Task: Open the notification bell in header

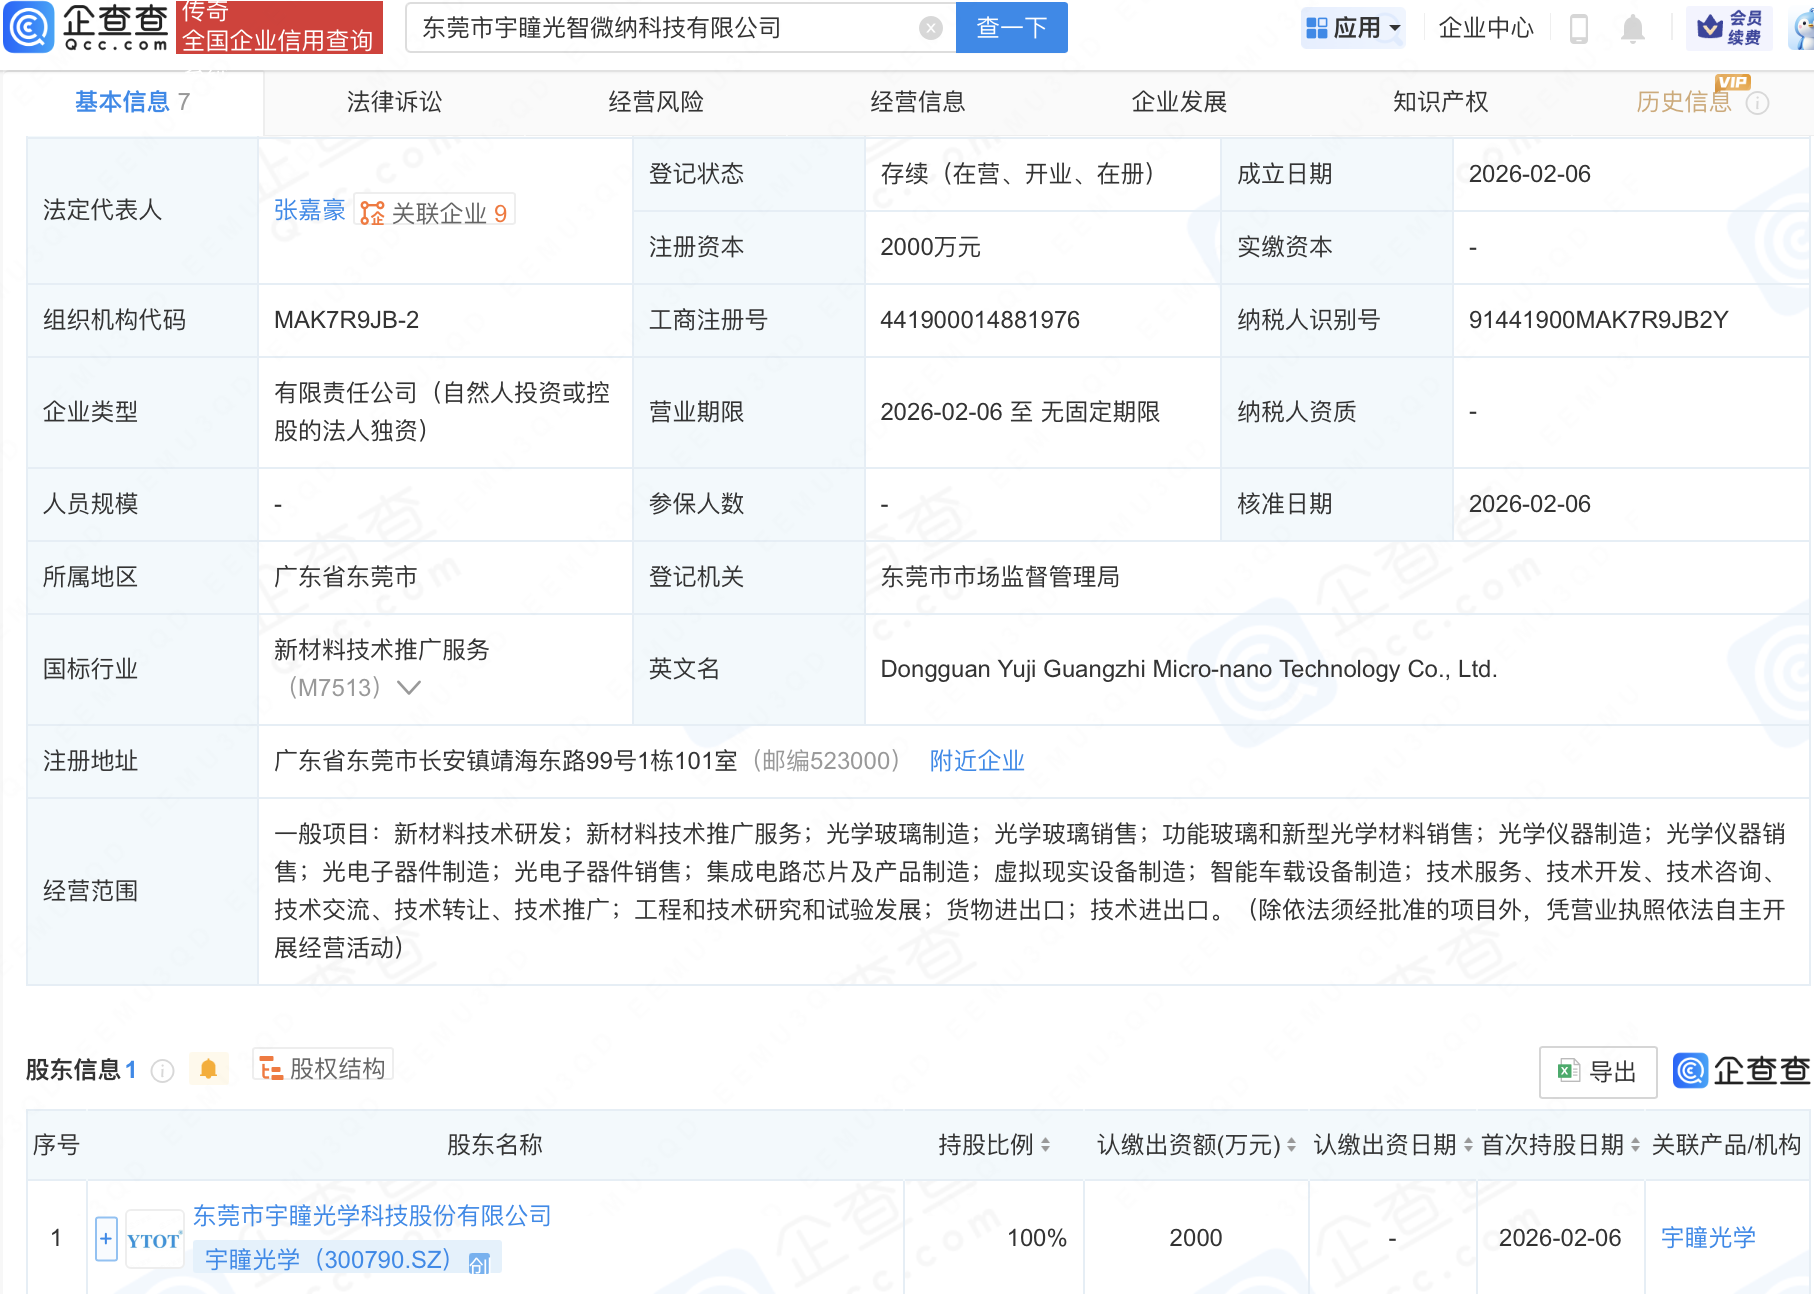Action: coord(1632,28)
